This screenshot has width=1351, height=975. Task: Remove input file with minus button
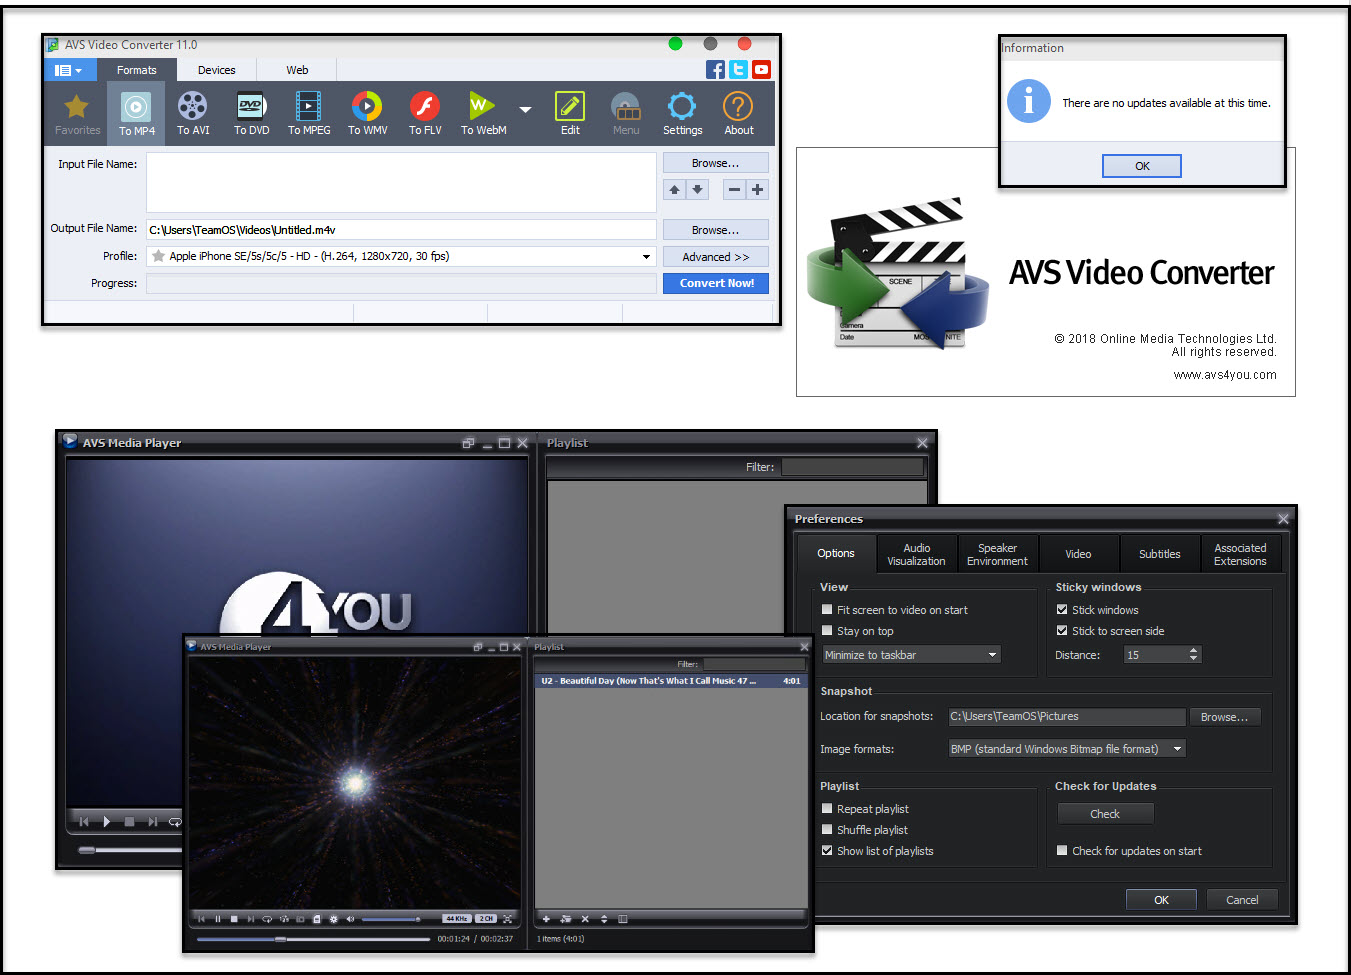click(x=734, y=189)
